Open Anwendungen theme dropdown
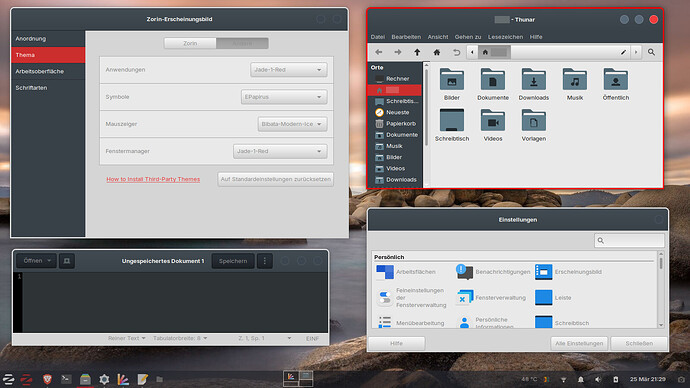The image size is (690, 388). point(289,70)
